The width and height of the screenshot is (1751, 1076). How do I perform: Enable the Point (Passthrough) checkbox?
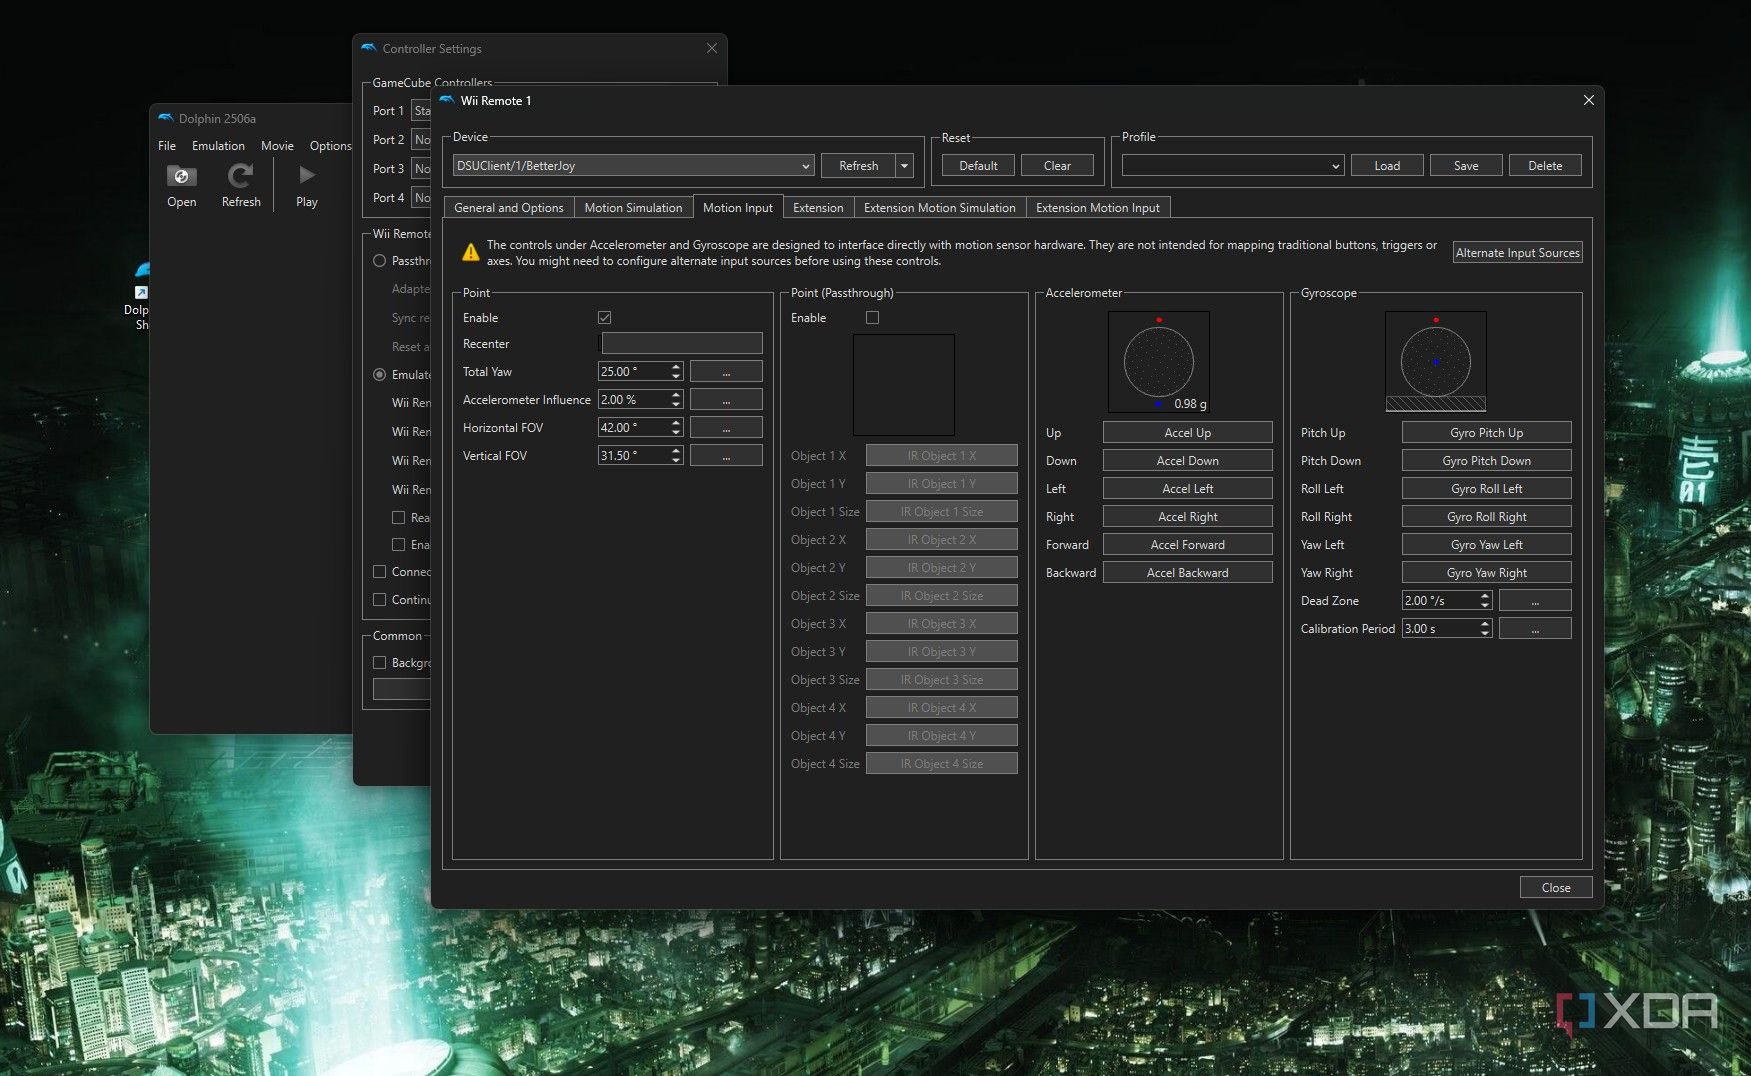tap(872, 318)
